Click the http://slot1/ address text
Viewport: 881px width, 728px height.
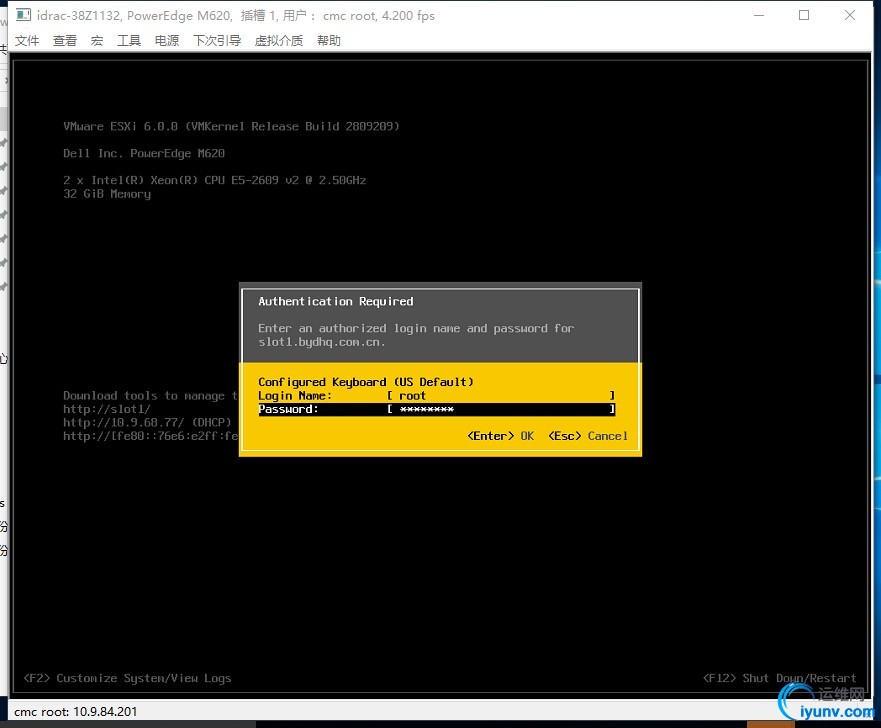pos(107,409)
